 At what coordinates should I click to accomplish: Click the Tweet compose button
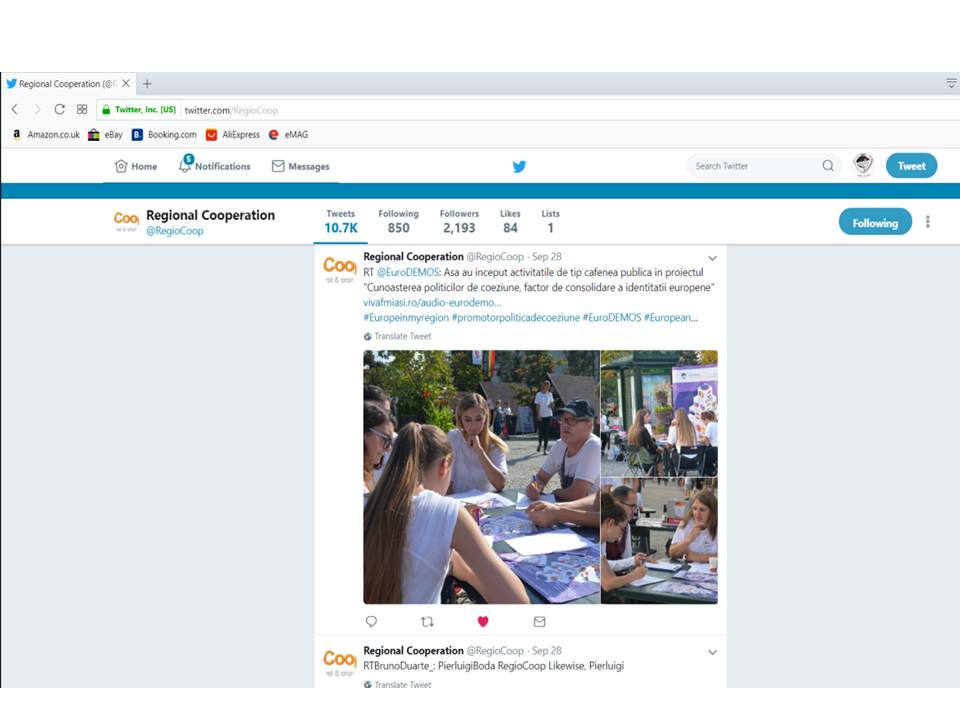pos(911,166)
